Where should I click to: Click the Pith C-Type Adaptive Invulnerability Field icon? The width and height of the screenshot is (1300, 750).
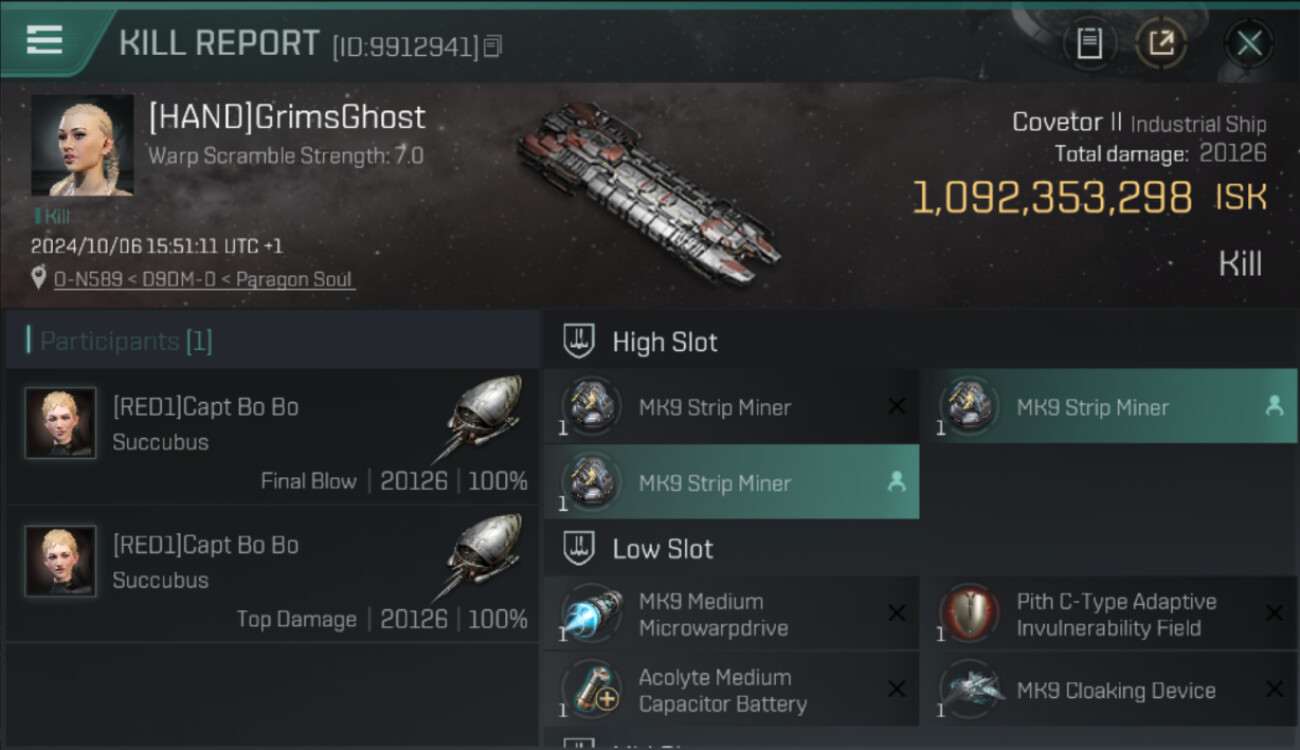click(x=970, y=613)
